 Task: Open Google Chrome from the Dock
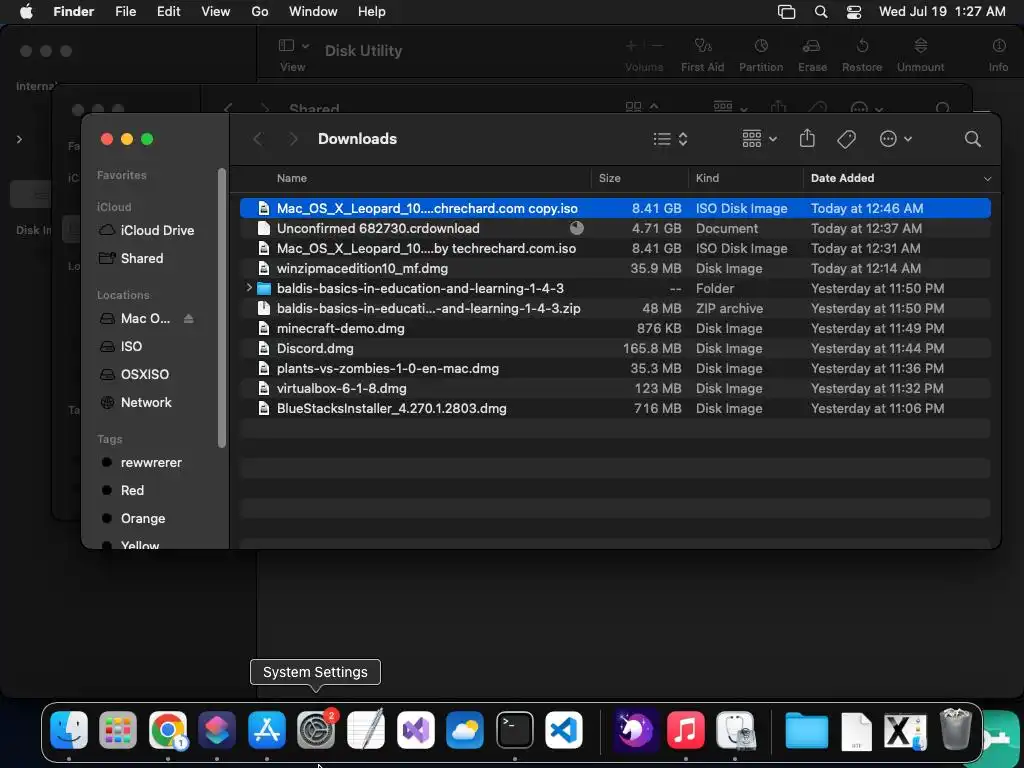168,730
